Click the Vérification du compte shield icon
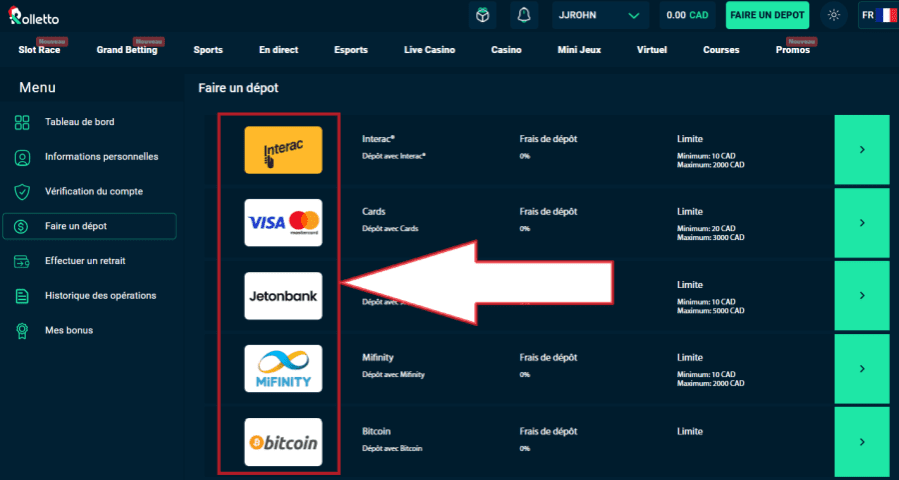 click(x=22, y=192)
